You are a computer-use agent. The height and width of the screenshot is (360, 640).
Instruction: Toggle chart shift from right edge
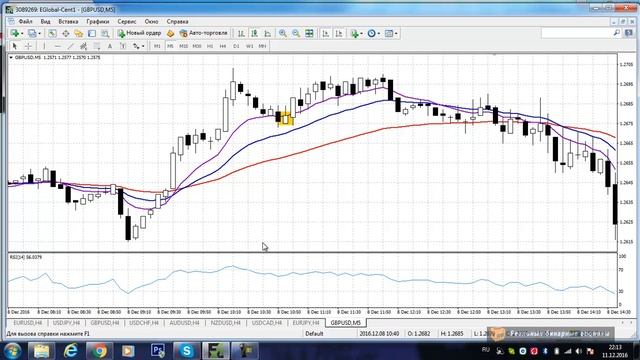pyautogui.click(x=339, y=33)
